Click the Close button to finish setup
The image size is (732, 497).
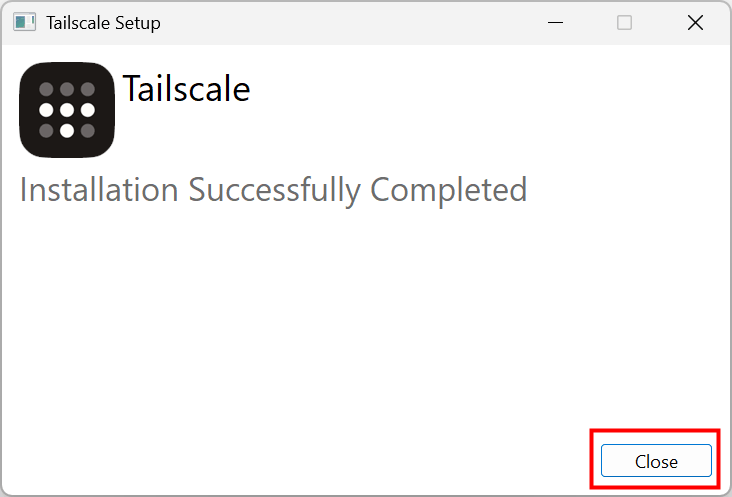[x=656, y=461]
